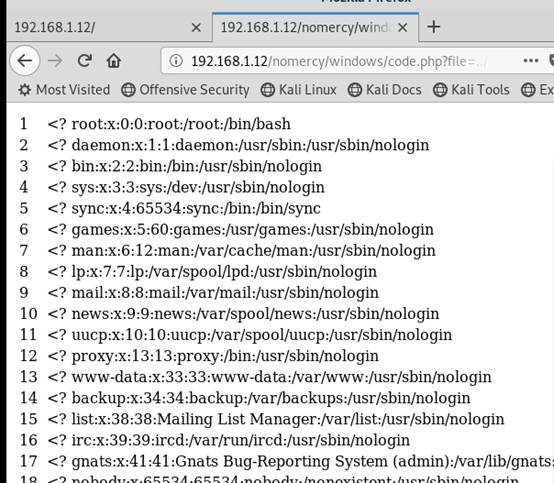
Task: Open a new browser tab
Action: (x=434, y=27)
